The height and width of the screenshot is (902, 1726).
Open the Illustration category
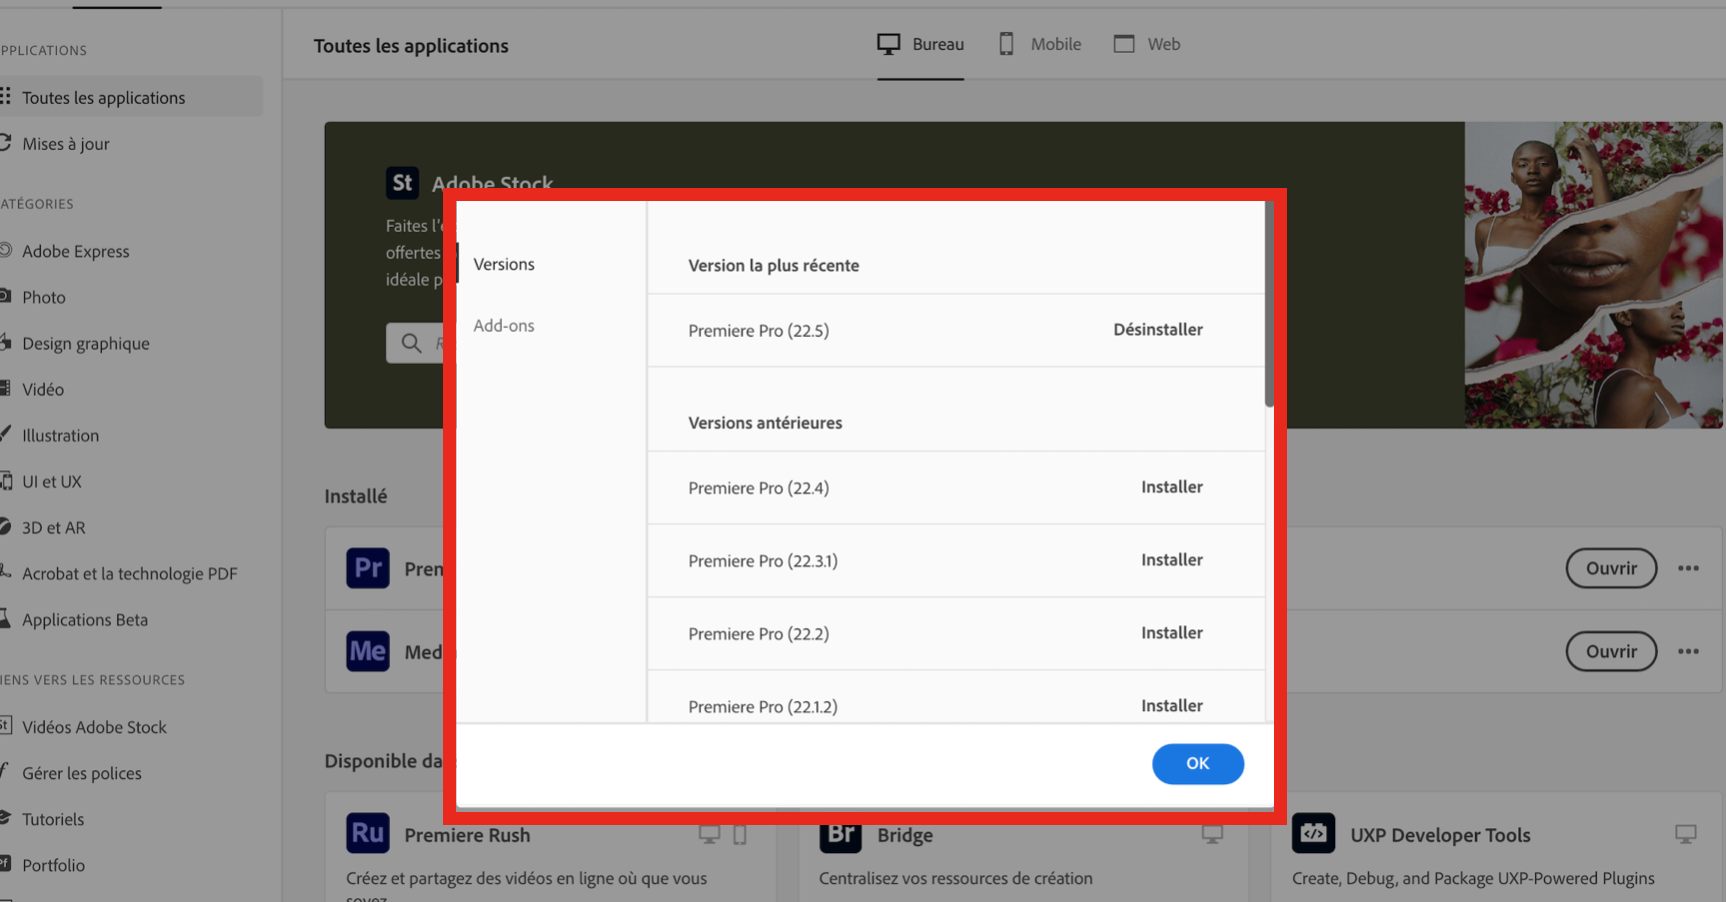pos(60,435)
